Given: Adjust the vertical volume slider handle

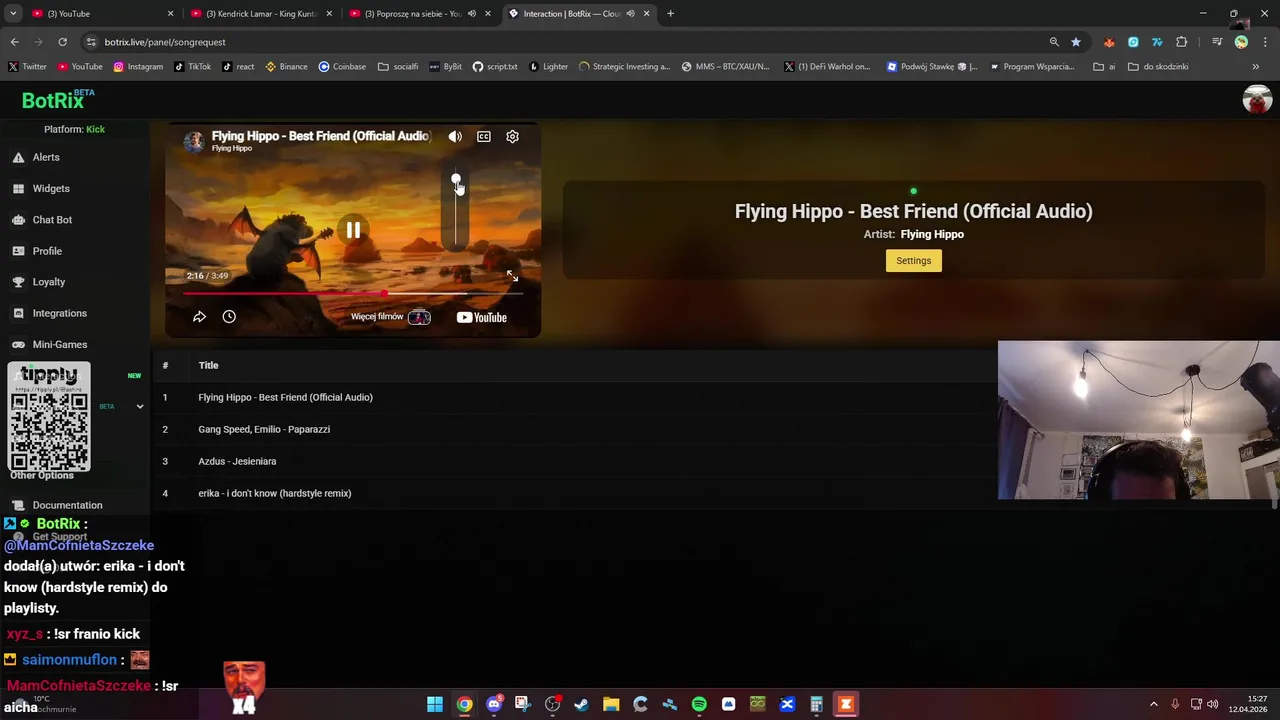Looking at the screenshot, I should point(456,181).
